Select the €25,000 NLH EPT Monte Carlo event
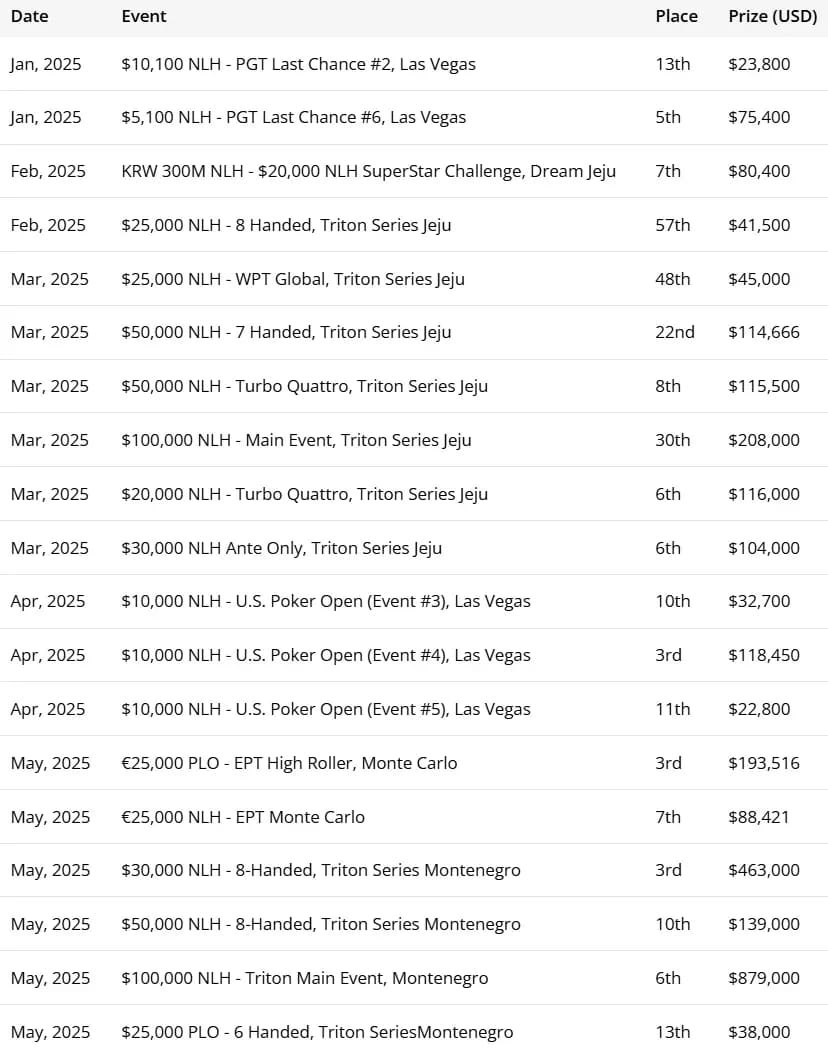Viewport: 828px width, 1051px height. pos(243,817)
